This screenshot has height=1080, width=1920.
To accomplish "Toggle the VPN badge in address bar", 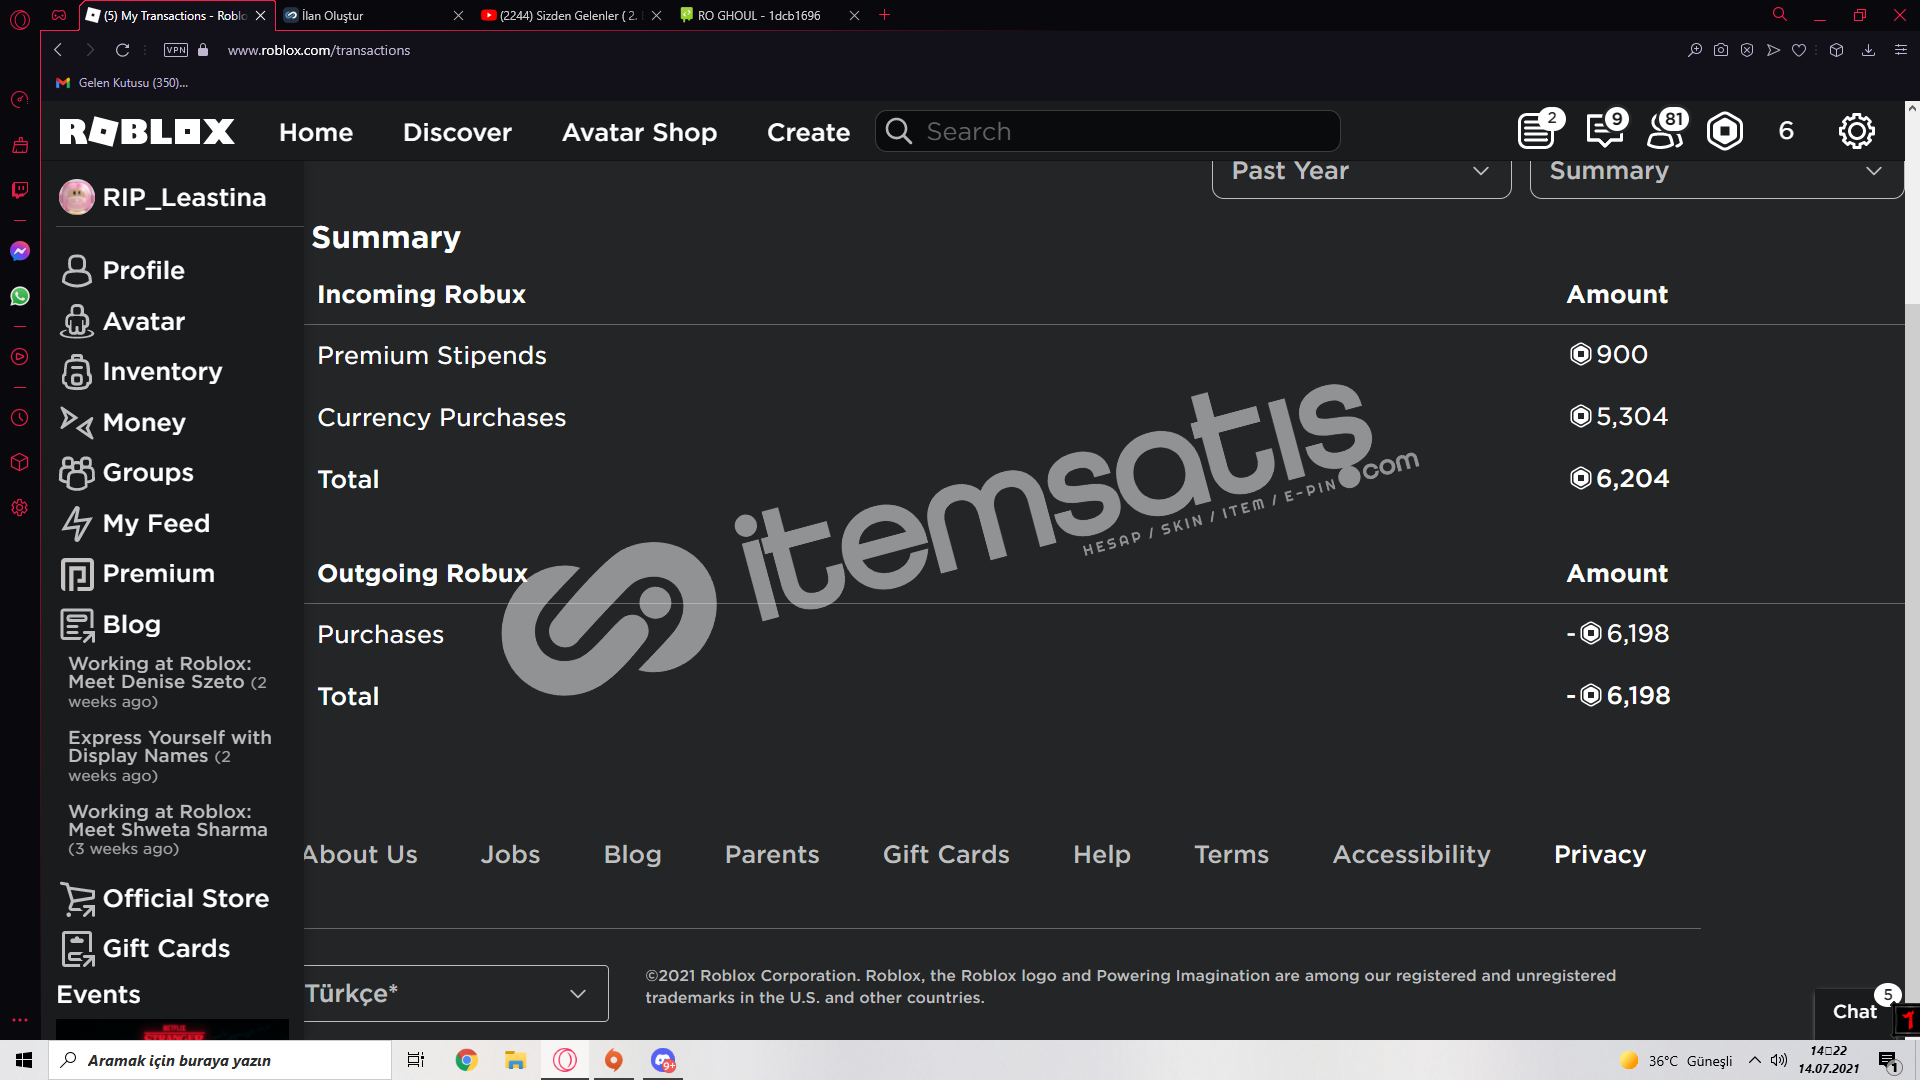I will click(176, 50).
